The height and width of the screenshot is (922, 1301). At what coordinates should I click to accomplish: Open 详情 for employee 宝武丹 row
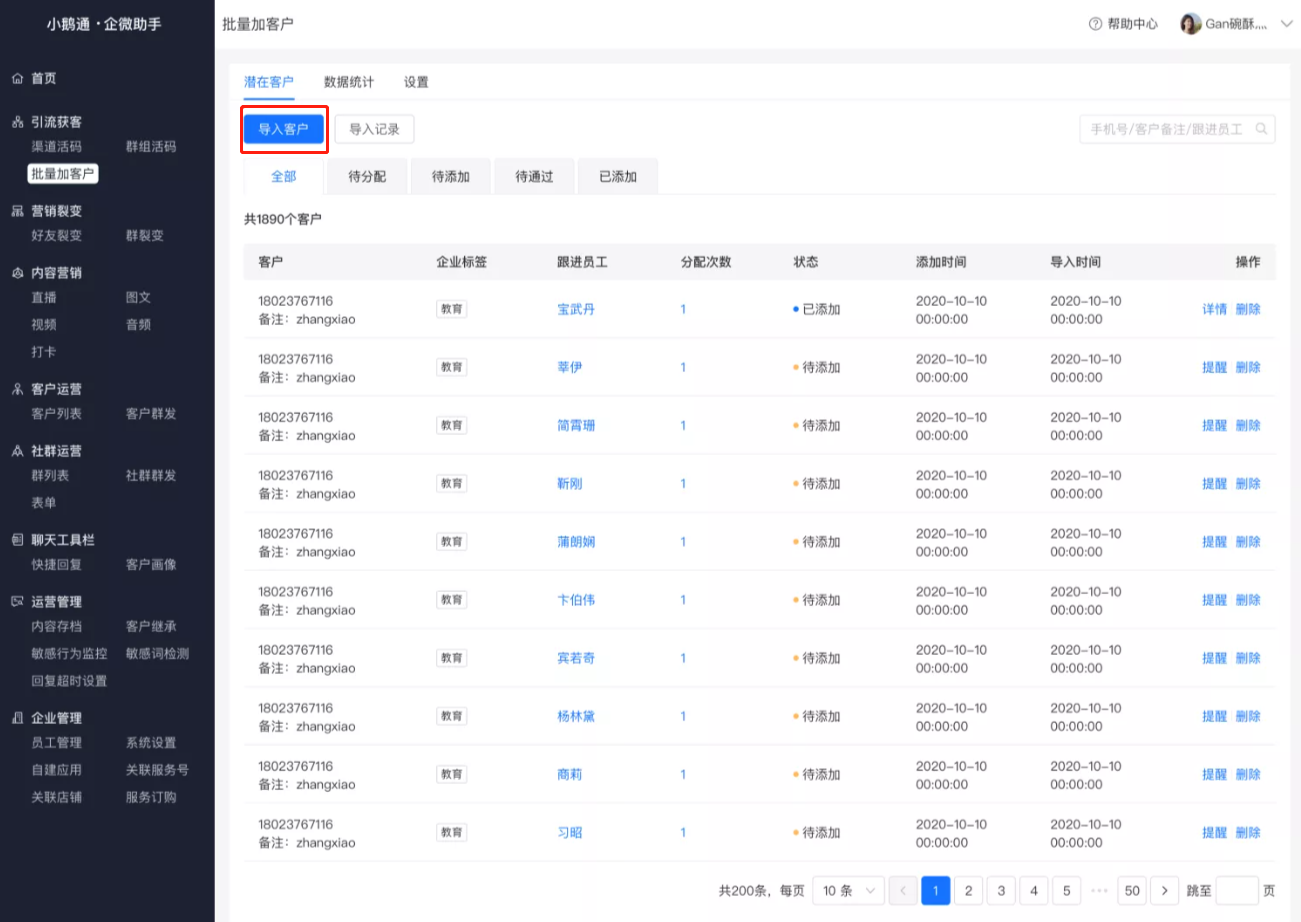(1214, 310)
